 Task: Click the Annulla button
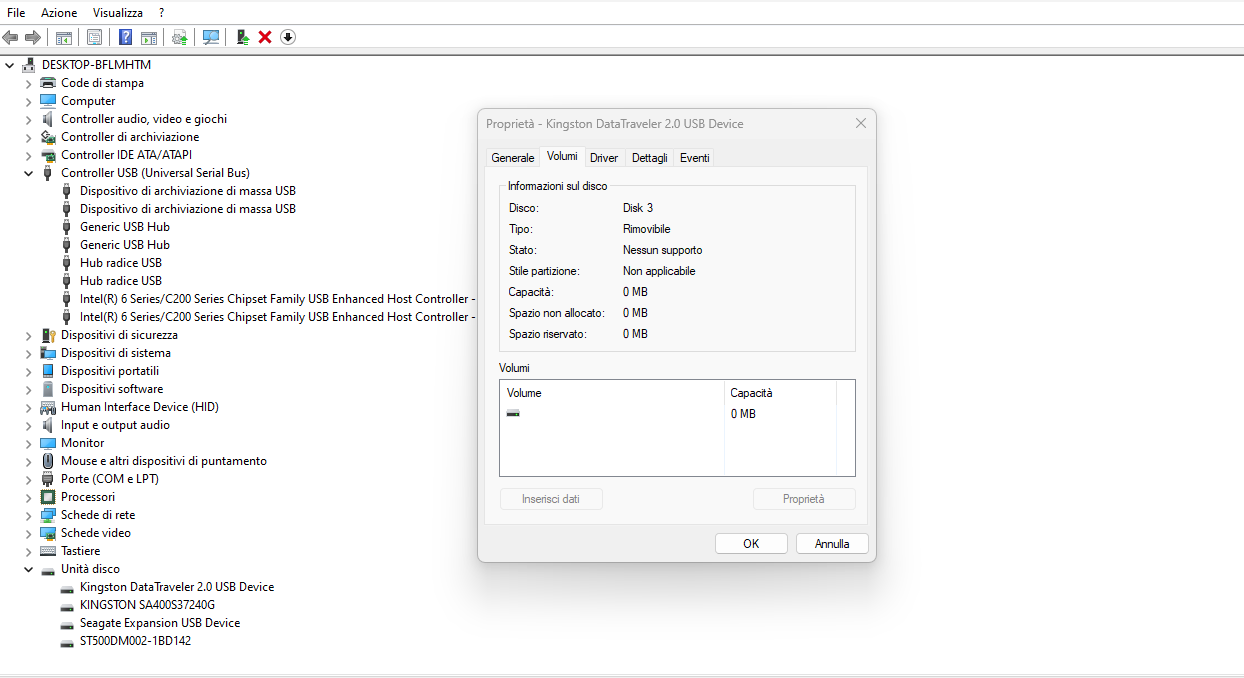click(x=831, y=544)
